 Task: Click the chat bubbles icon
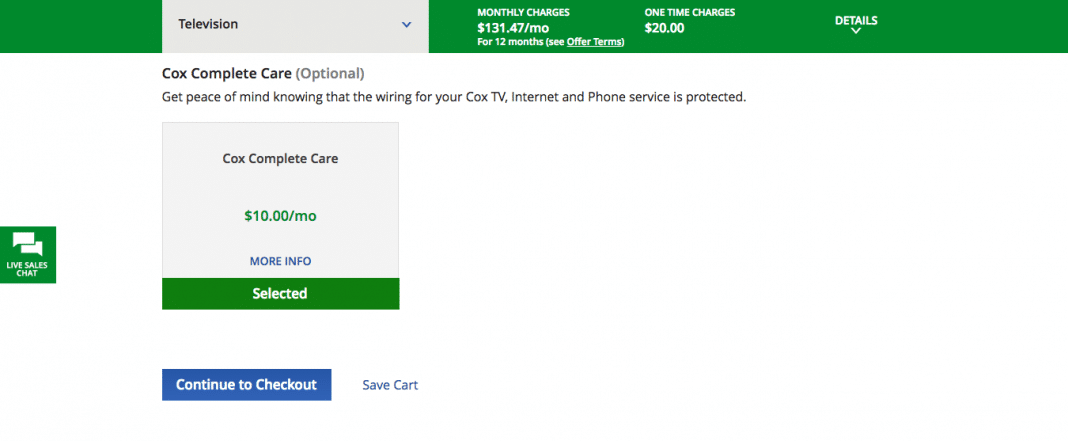point(28,244)
